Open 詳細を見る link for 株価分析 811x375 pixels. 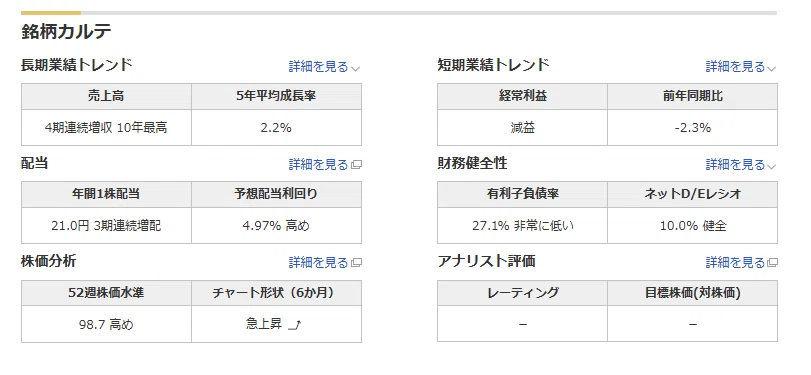(x=319, y=263)
